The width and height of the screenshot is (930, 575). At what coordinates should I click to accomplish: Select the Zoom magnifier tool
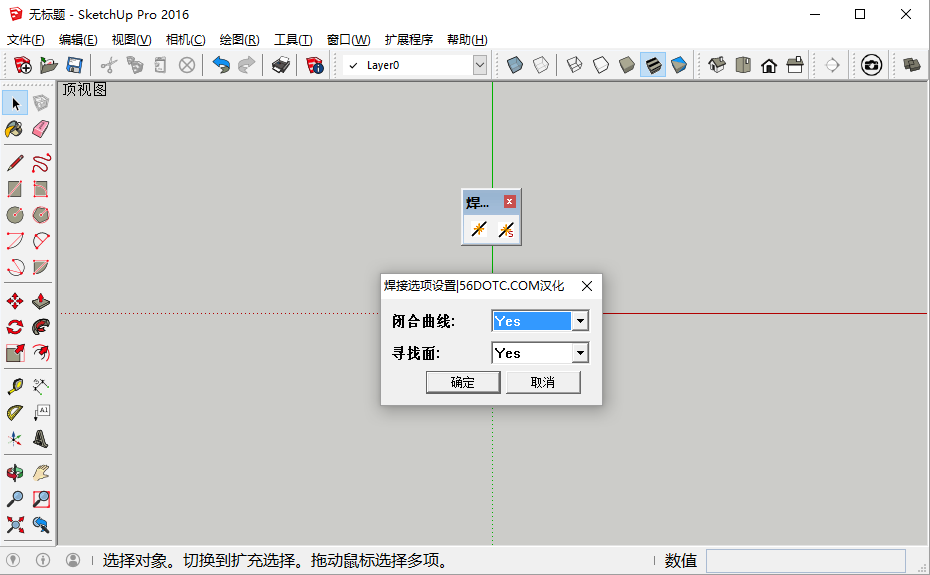[x=15, y=498]
